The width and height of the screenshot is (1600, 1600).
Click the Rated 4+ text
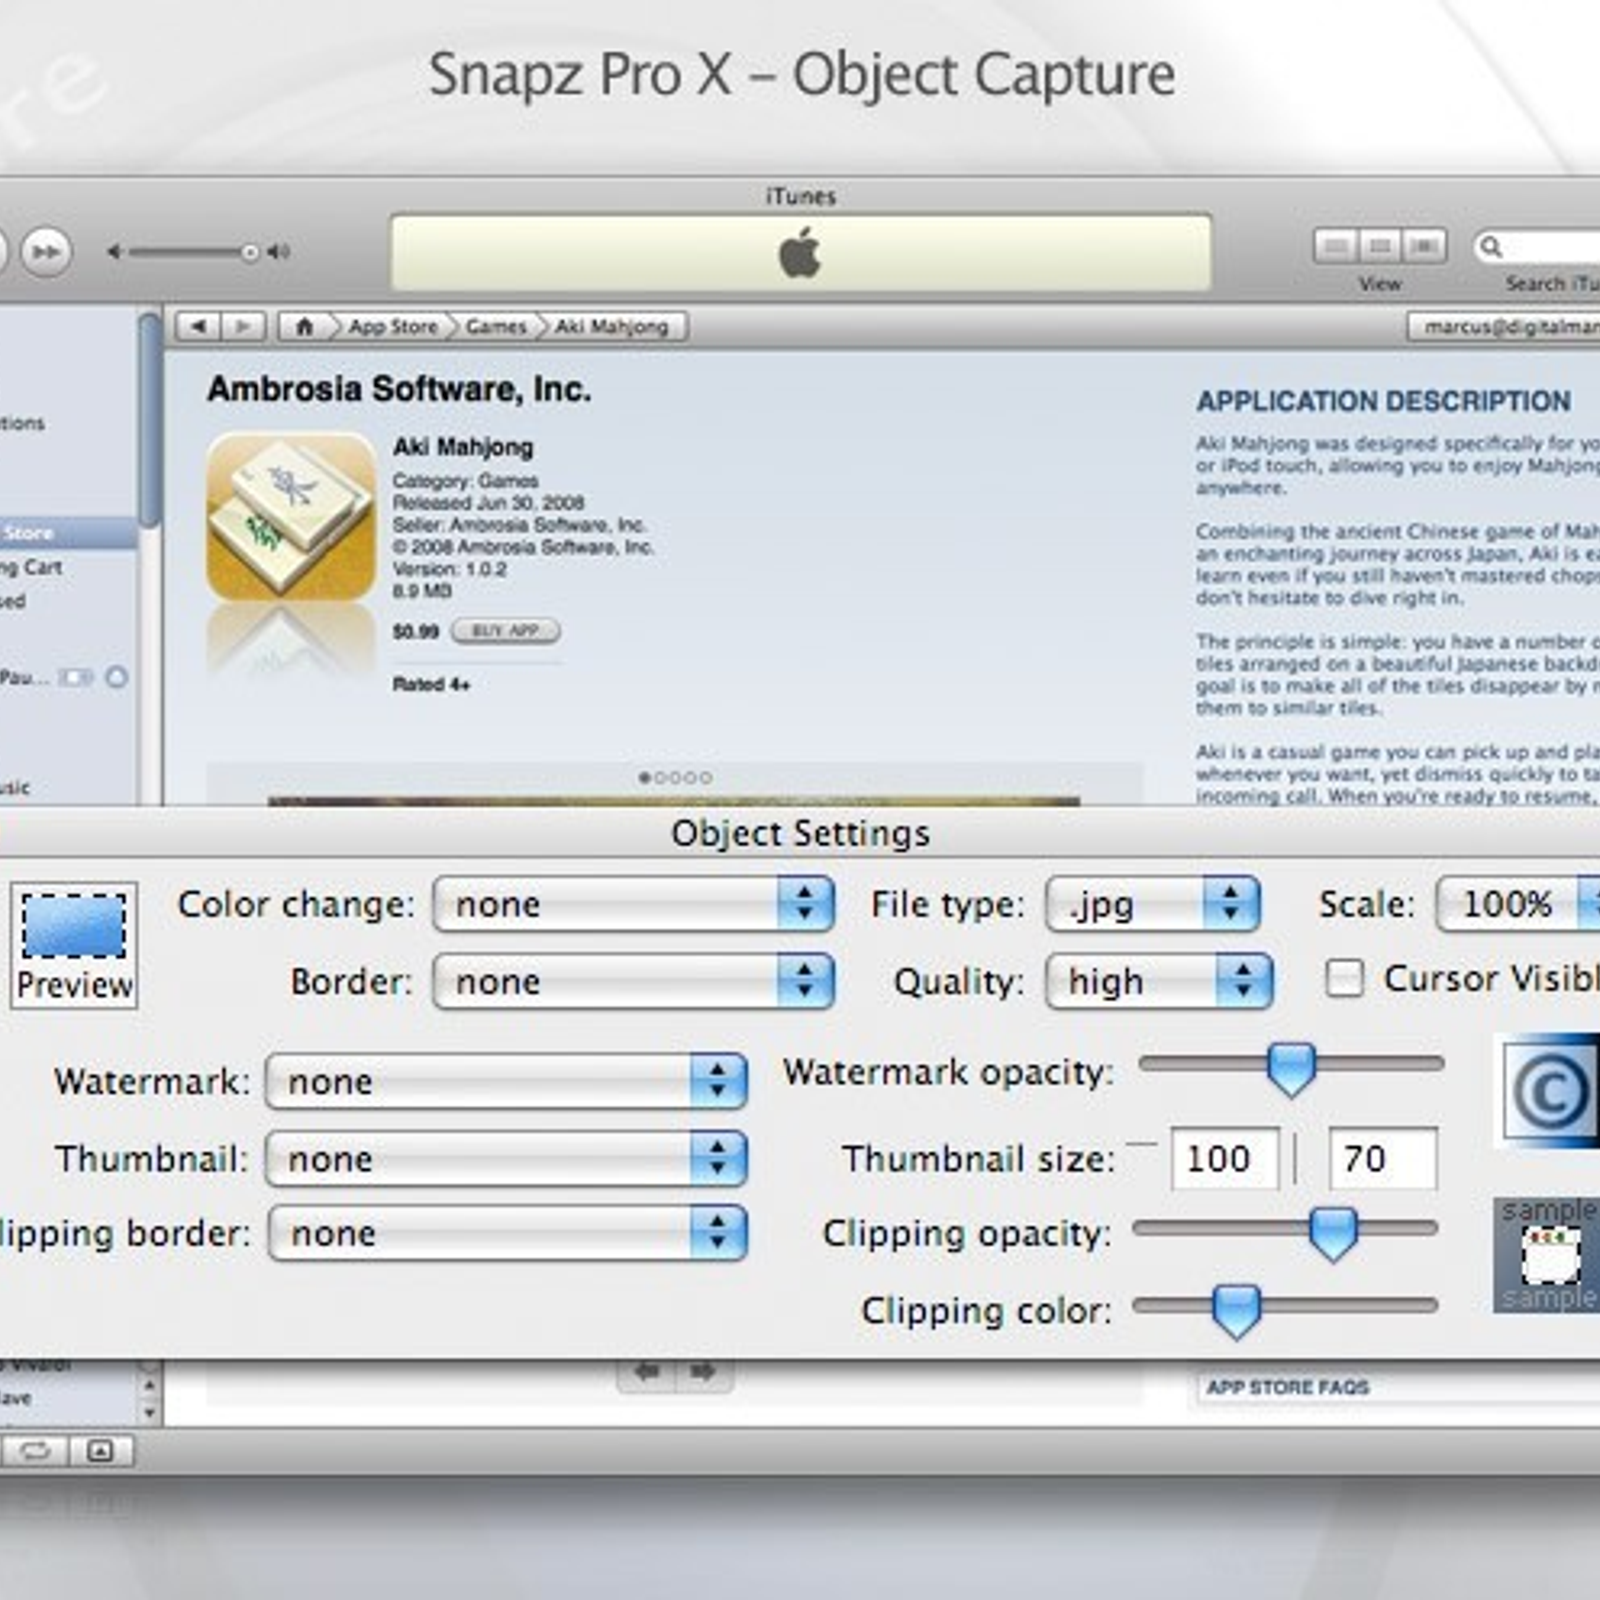click(431, 684)
